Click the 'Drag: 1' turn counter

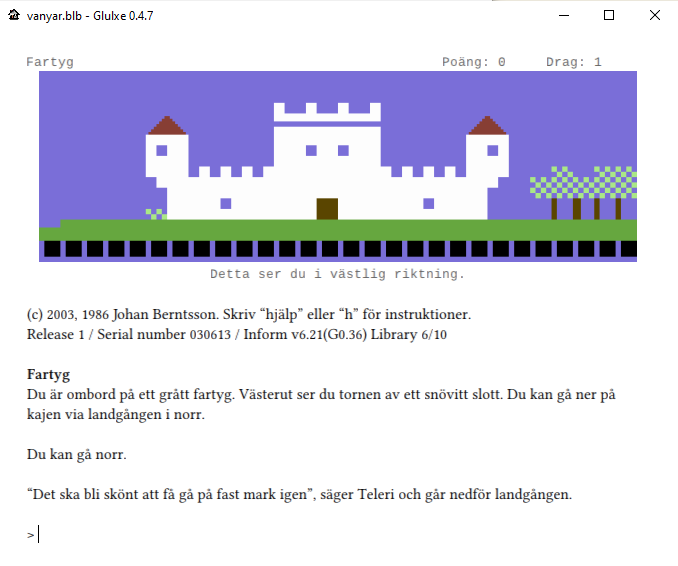573,62
